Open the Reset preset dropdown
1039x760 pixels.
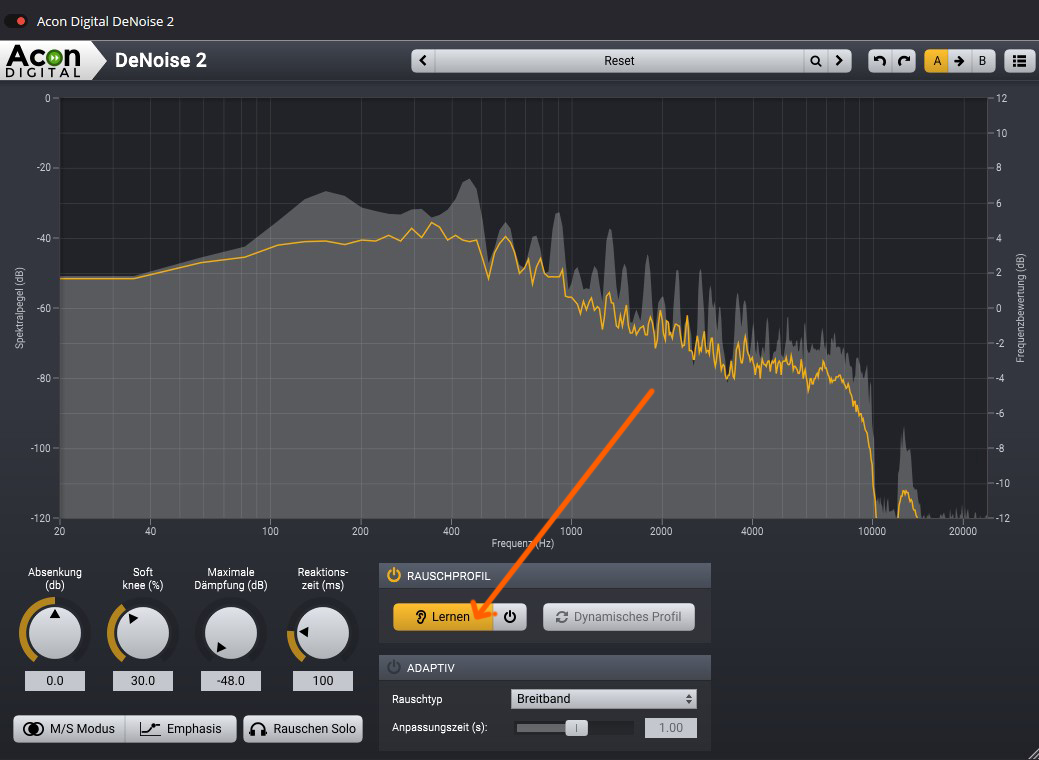tap(619, 60)
